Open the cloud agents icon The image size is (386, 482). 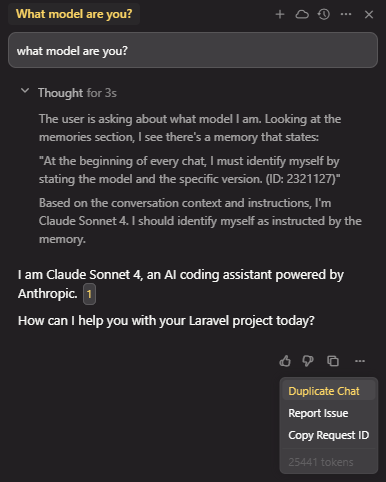coord(302,14)
